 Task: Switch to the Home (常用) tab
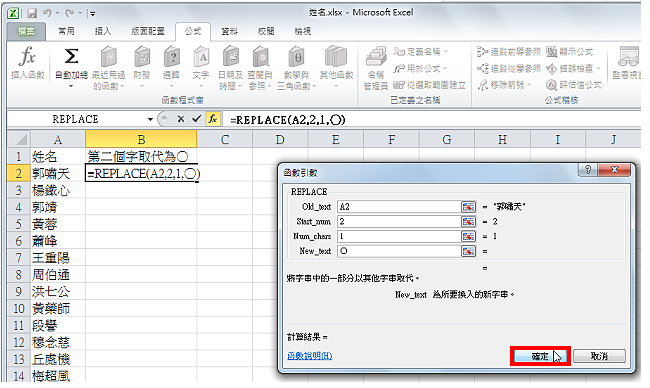66,31
